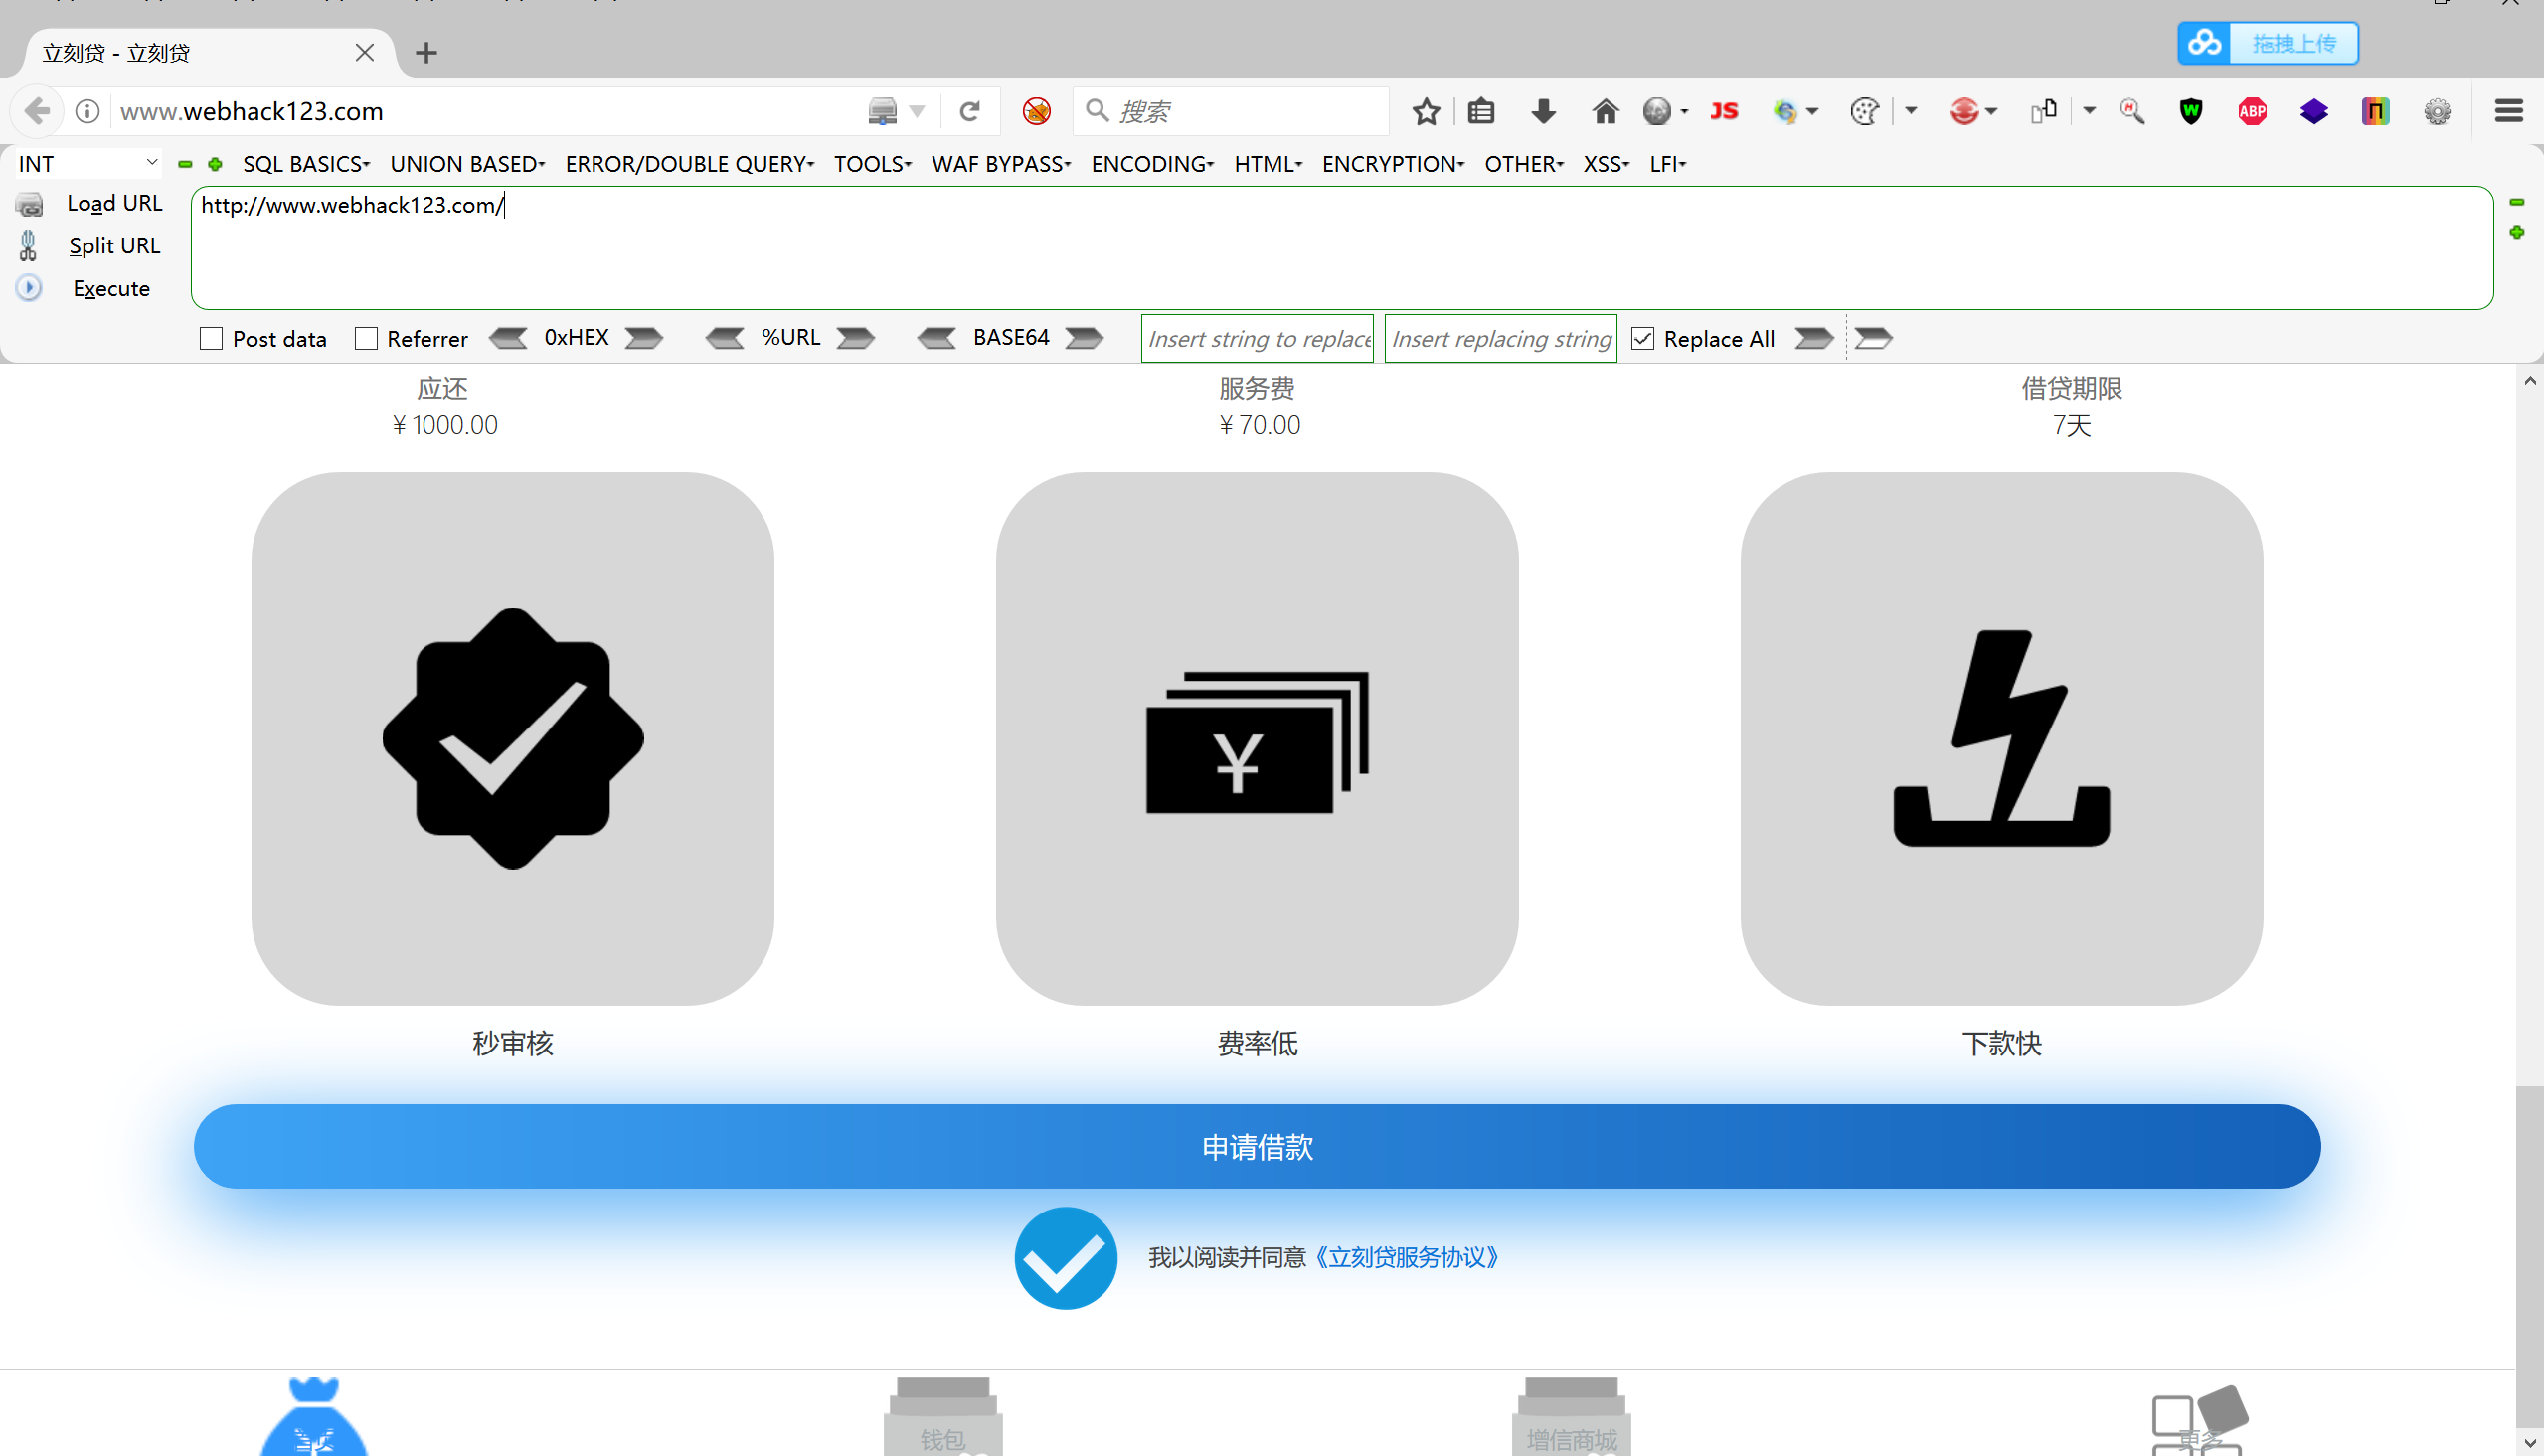Screen dimensions: 2544x1456
Task: Click the bookmark star icon
Action: pyautogui.click(x=1426, y=111)
